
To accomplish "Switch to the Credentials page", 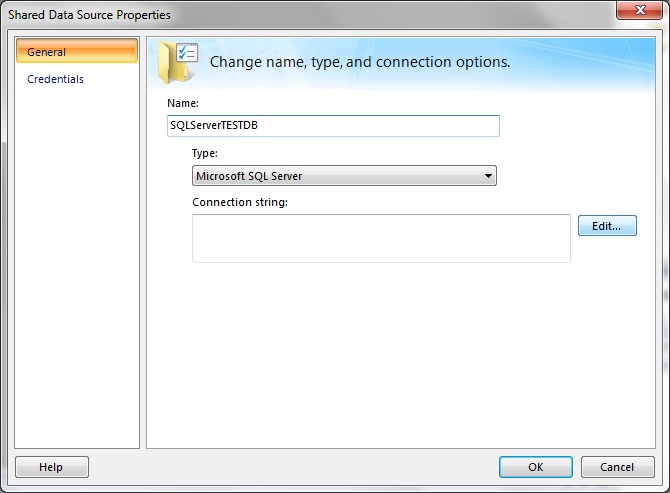I will click(56, 79).
